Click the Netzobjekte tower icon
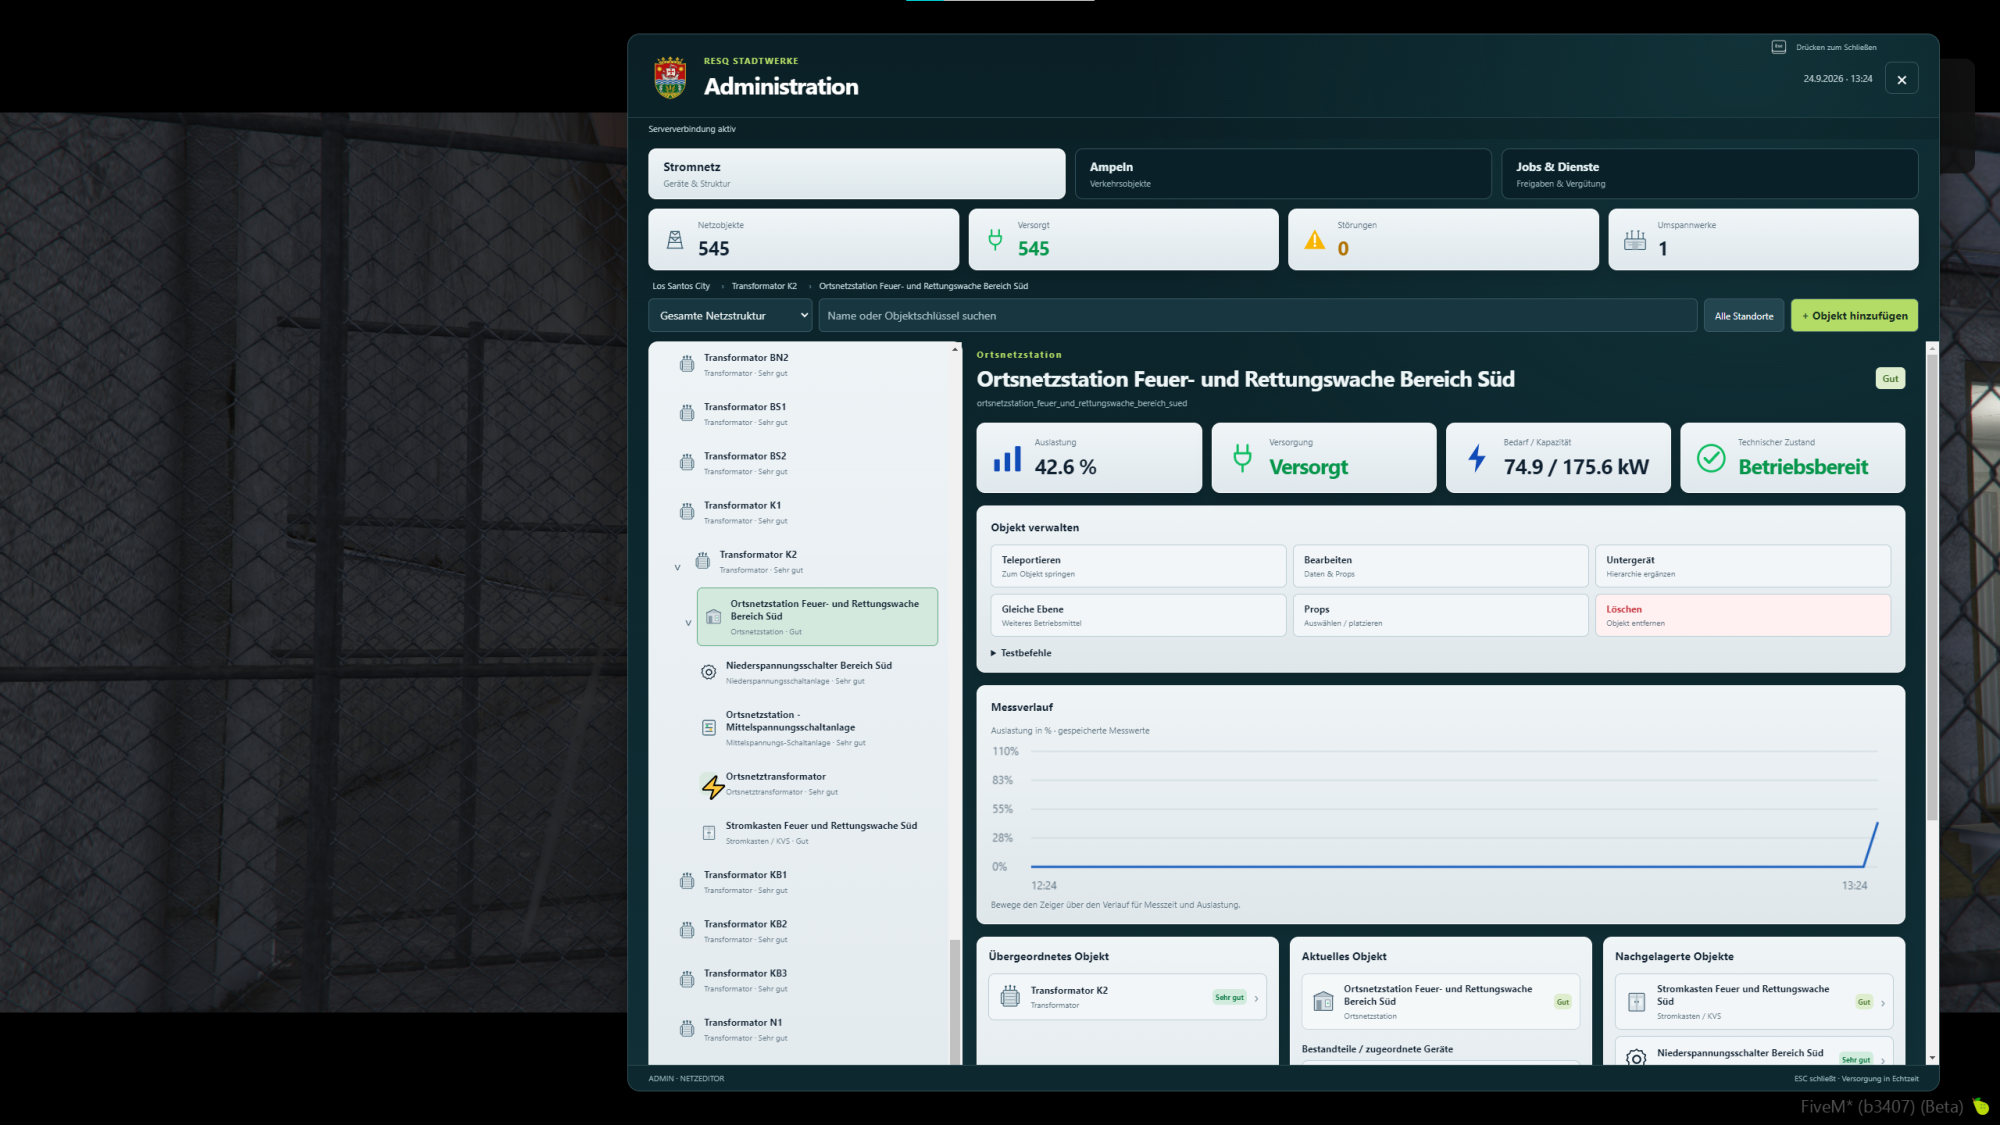Image resolution: width=2000 pixels, height=1125 pixels. (675, 240)
